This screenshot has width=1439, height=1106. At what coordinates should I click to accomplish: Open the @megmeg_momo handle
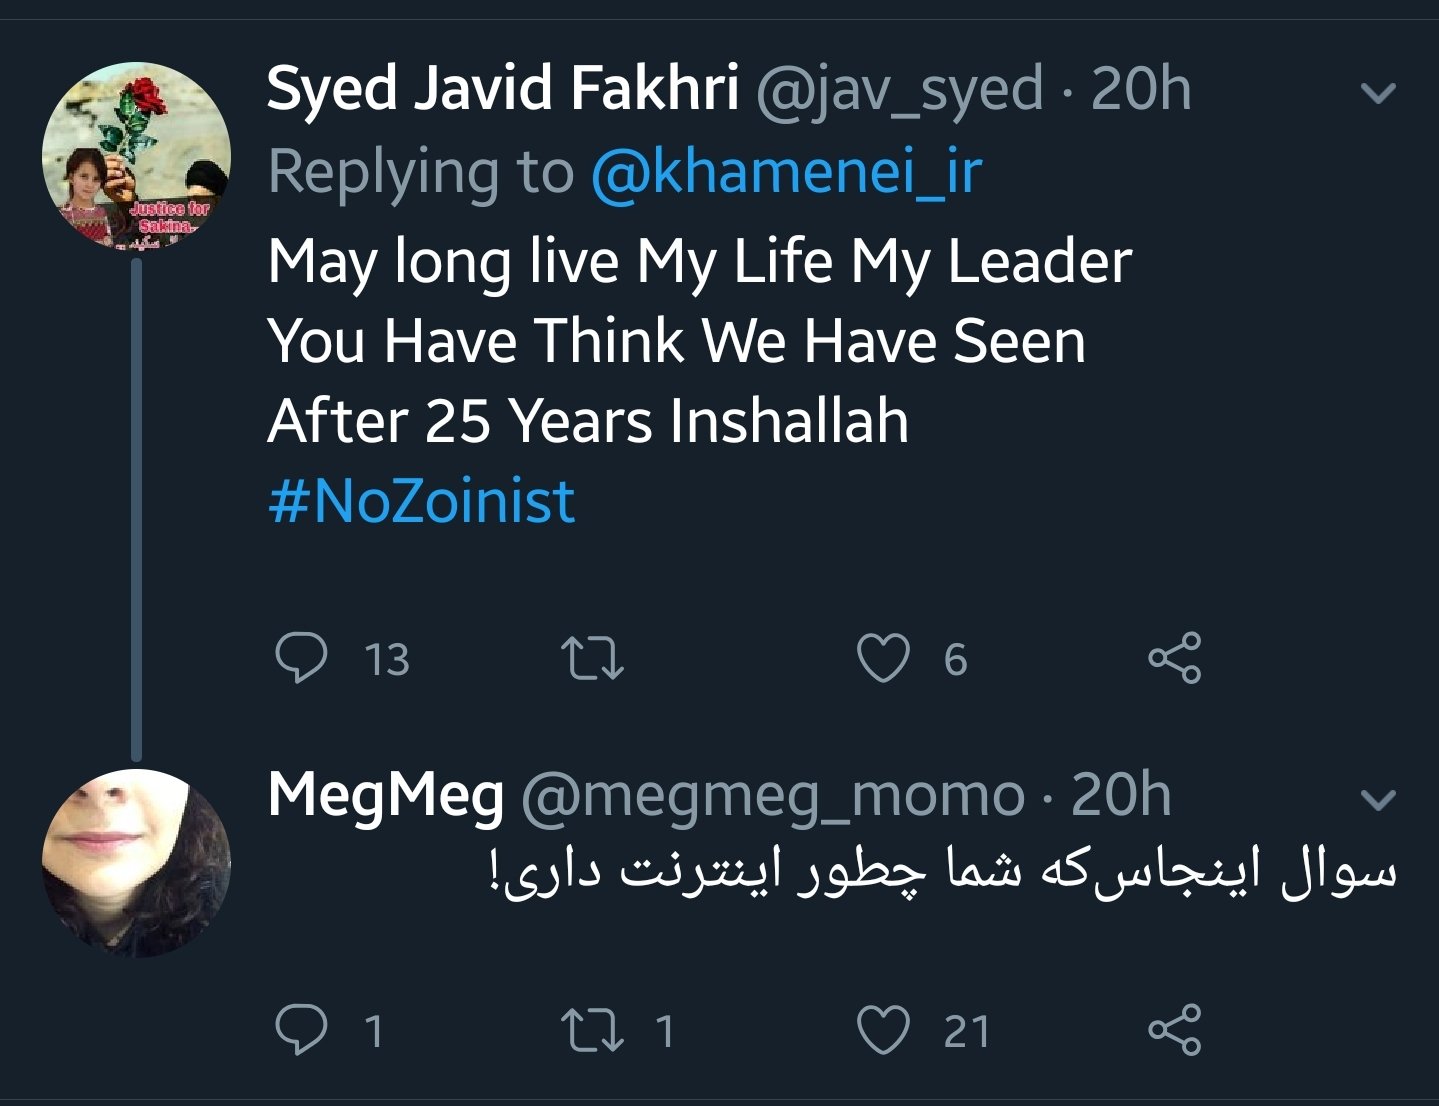[x=772, y=796]
